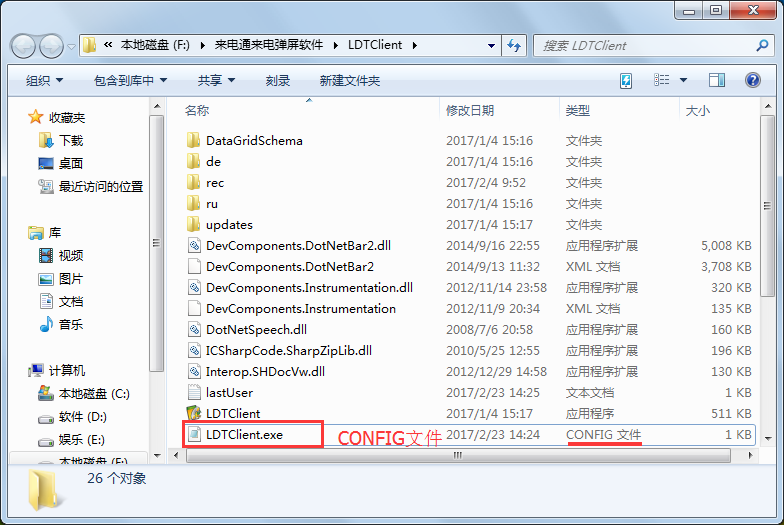The image size is (784, 525).
Task: Open the 共享 menu
Action: (216, 80)
